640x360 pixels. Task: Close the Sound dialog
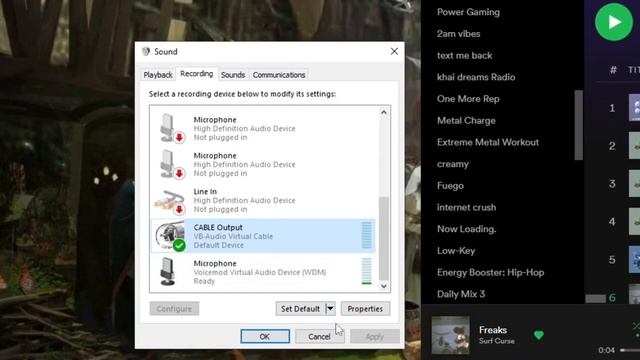pos(394,51)
